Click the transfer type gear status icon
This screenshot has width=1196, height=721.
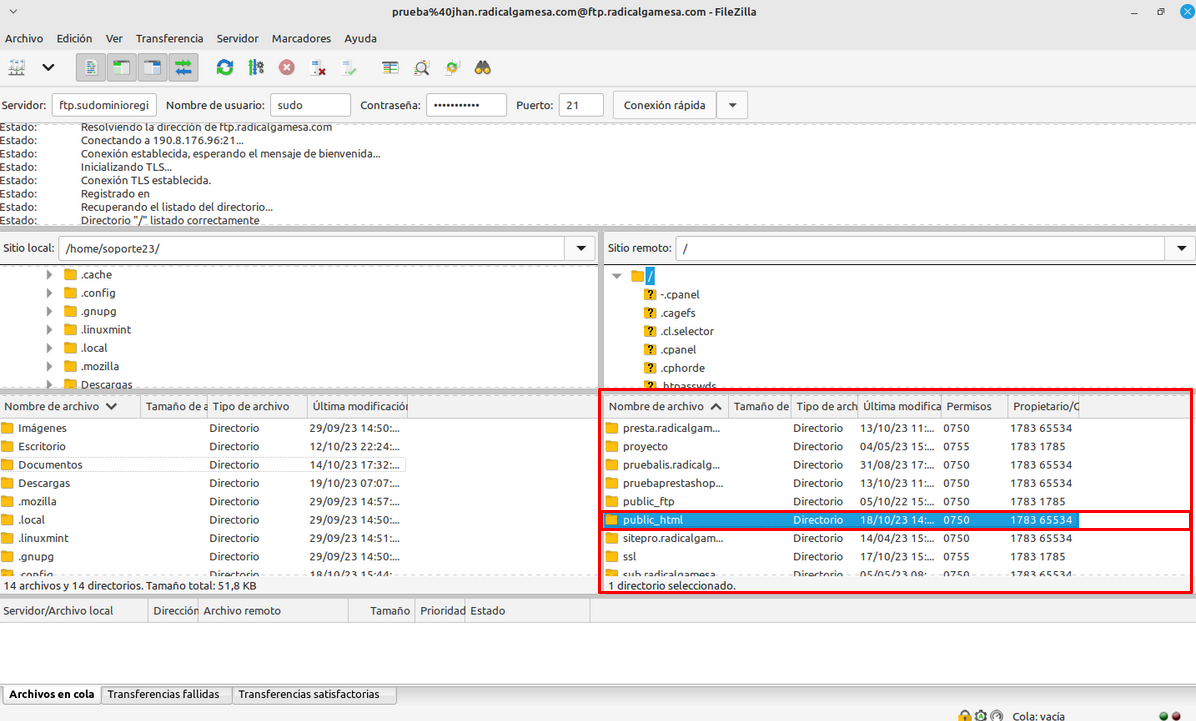(x=981, y=716)
